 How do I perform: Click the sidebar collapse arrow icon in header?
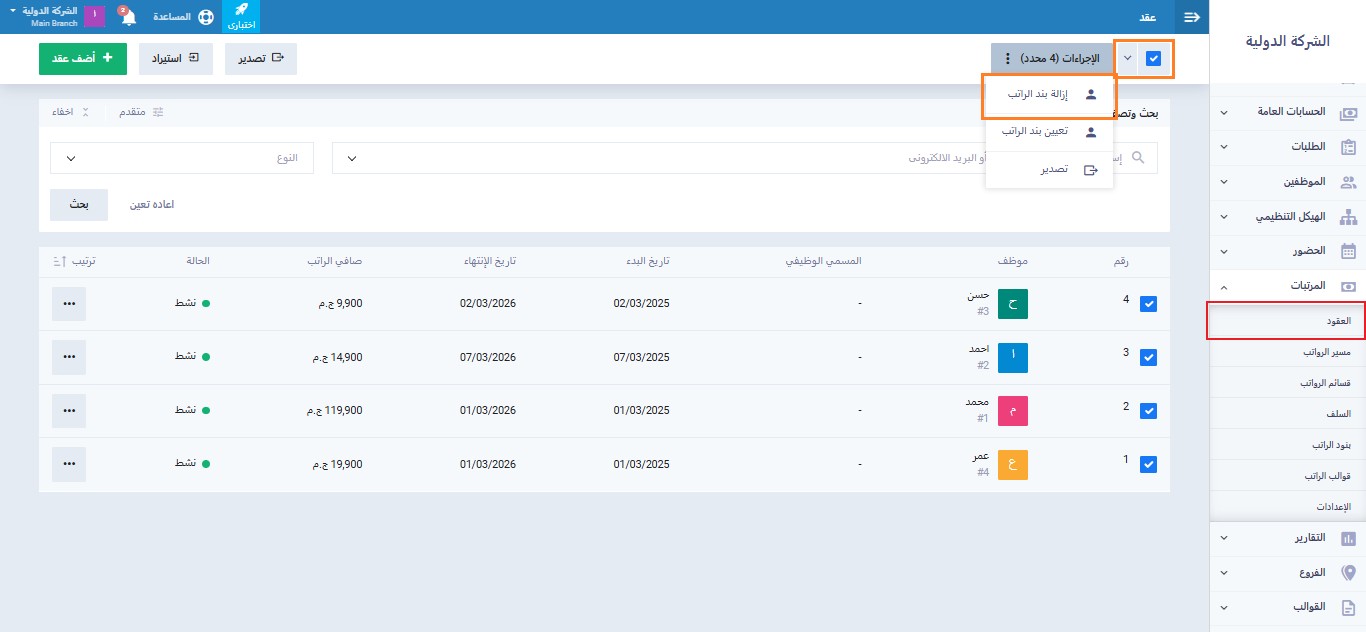click(x=1191, y=17)
